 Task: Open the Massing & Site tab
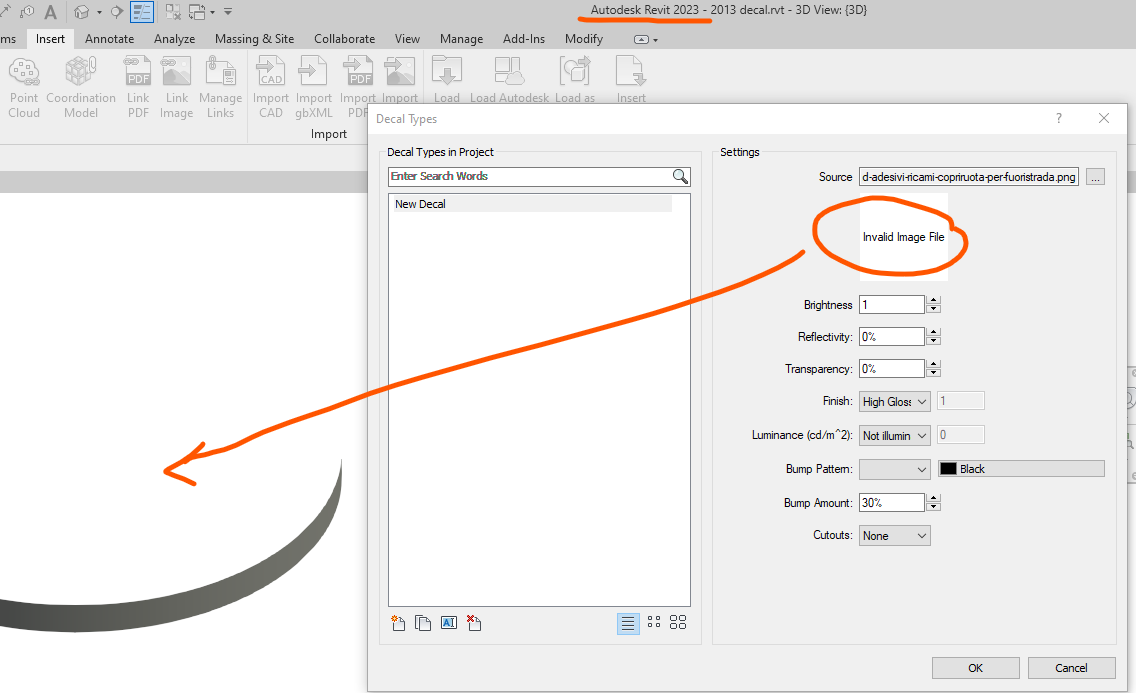254,39
